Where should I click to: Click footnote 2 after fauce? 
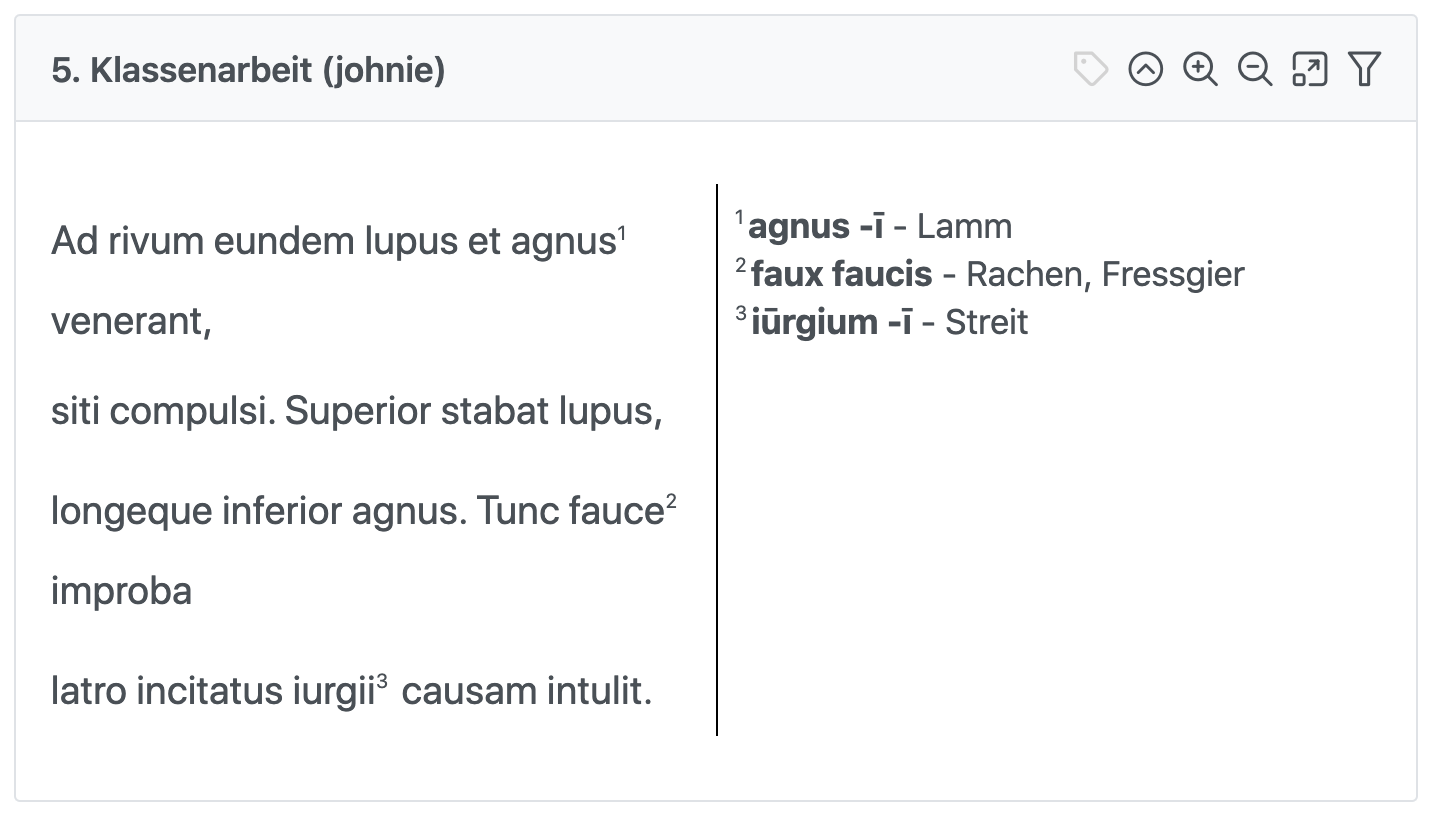pyautogui.click(x=671, y=503)
